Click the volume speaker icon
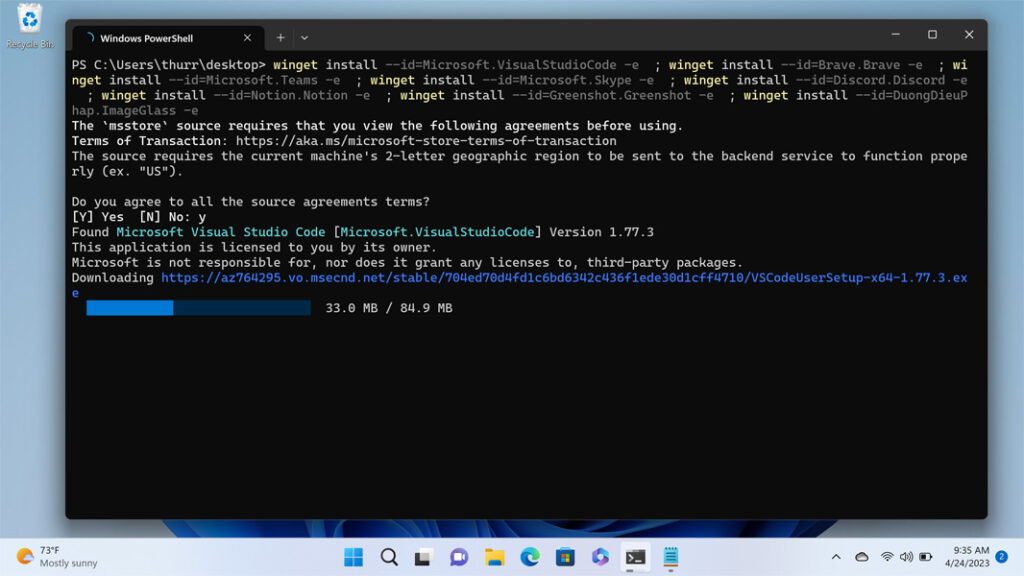Viewport: 1024px width, 576px height. (906, 557)
